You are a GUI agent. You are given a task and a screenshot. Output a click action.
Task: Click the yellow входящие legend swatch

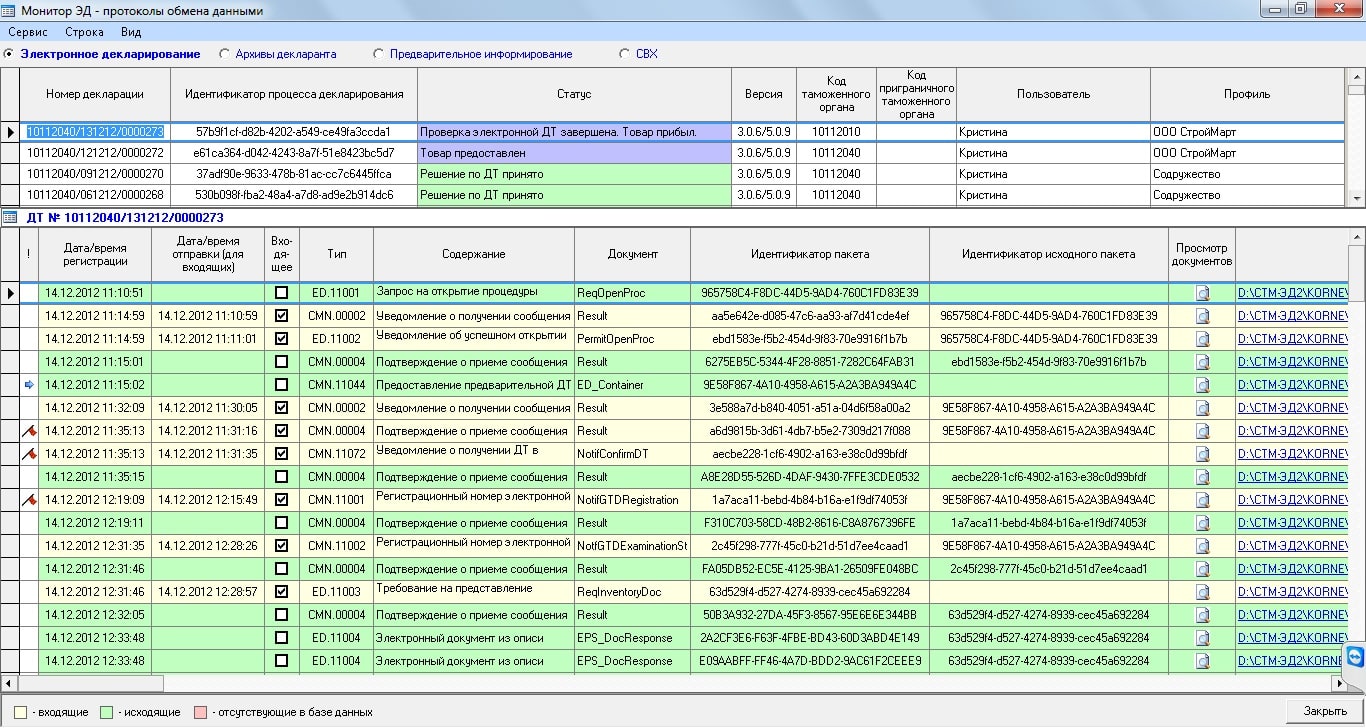(20, 712)
